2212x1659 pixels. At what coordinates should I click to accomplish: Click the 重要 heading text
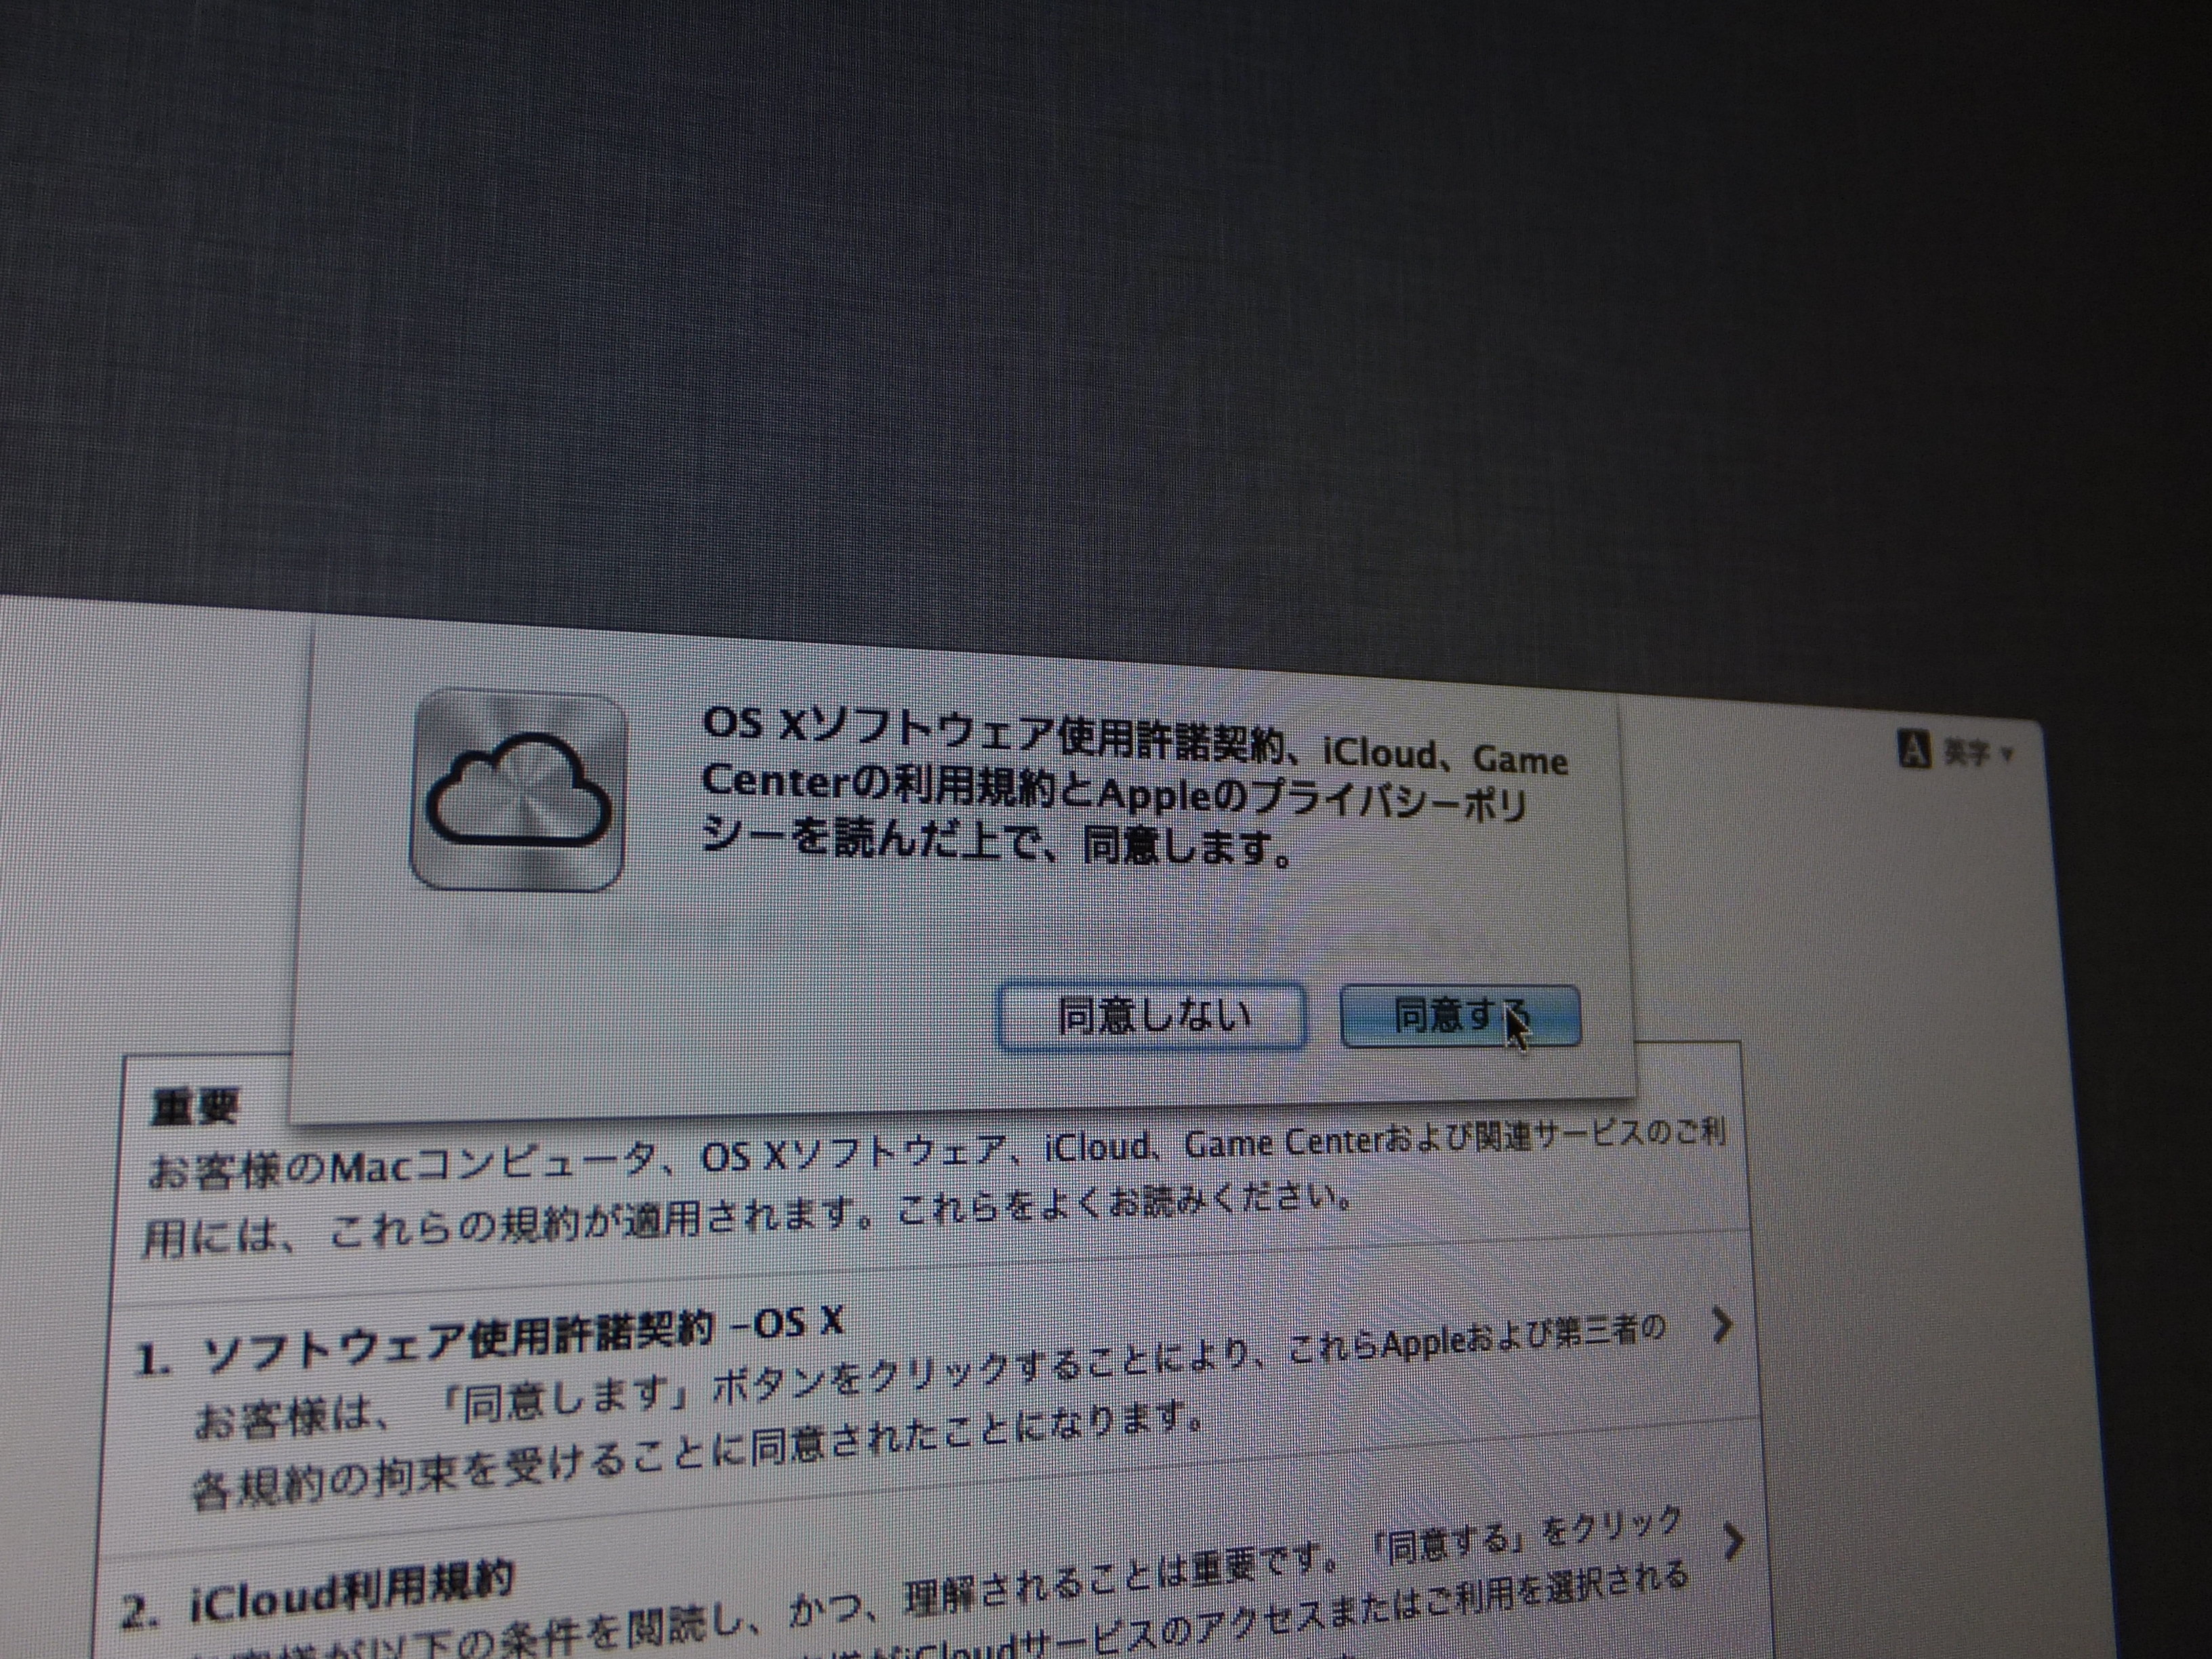point(194,1106)
